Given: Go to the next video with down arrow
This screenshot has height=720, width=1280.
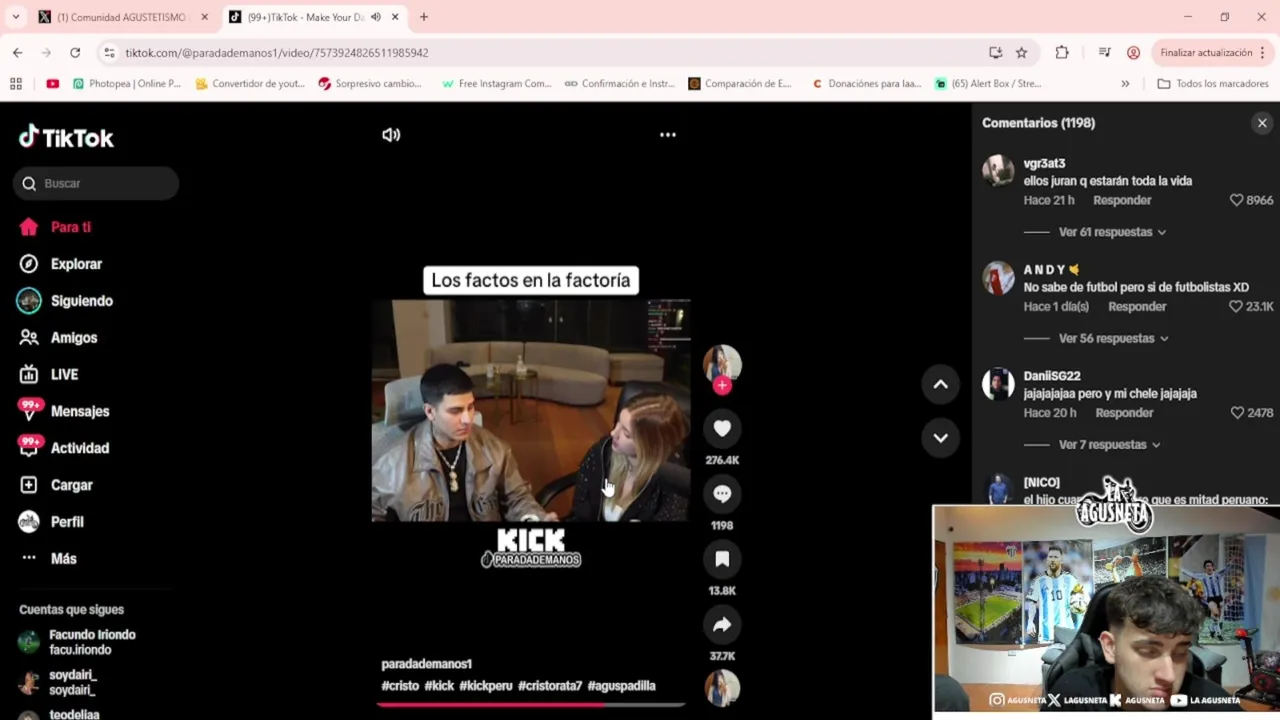Looking at the screenshot, I should tap(941, 437).
